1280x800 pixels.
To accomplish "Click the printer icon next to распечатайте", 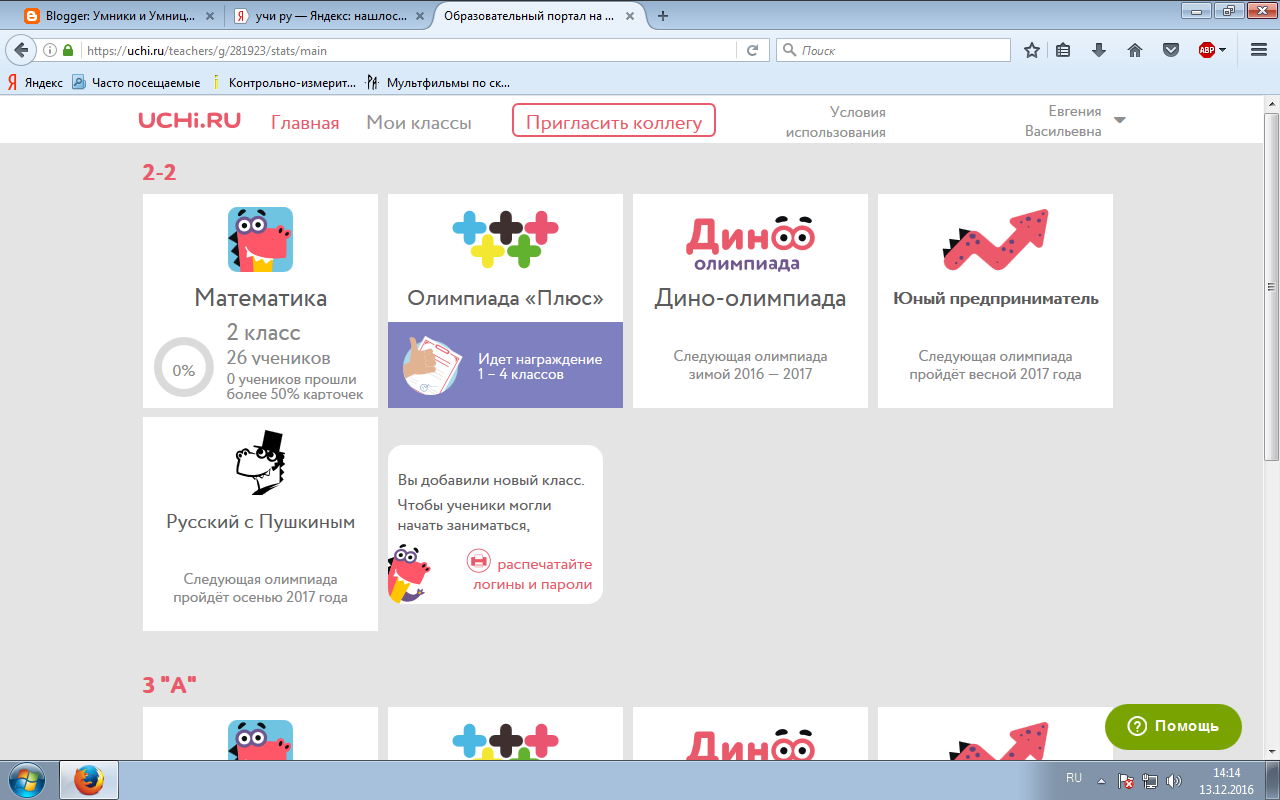I will pos(479,562).
